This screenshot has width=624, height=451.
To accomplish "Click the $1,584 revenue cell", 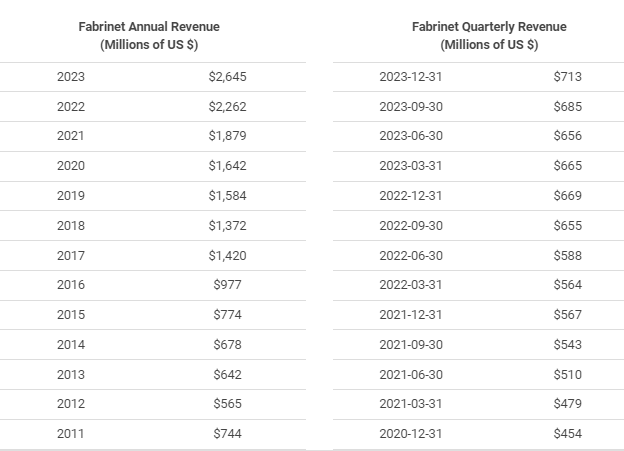I will (228, 196).
